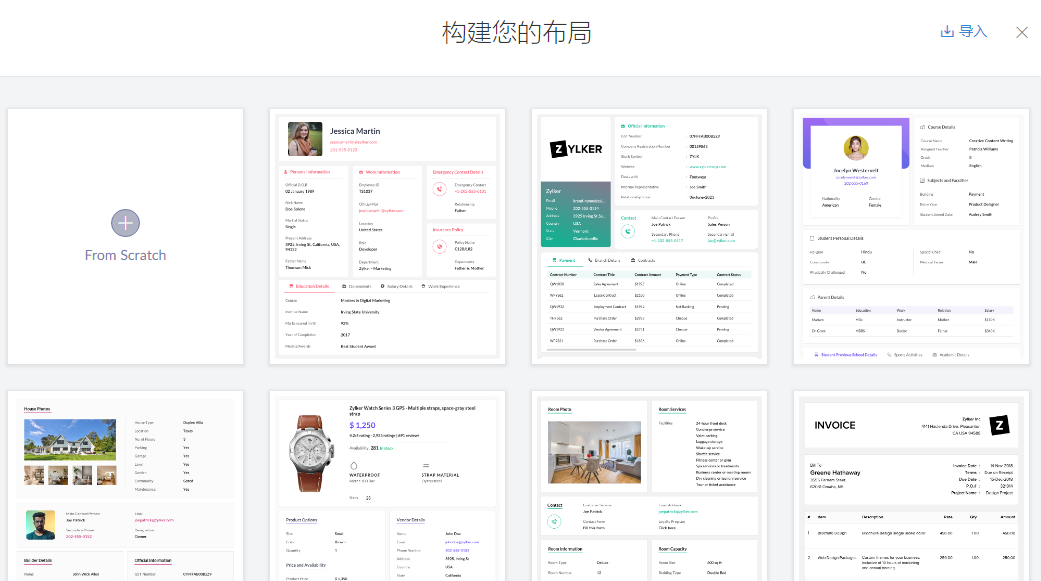Click Joe Patrick's avatar in house template
1041x581 pixels.
pos(40,523)
